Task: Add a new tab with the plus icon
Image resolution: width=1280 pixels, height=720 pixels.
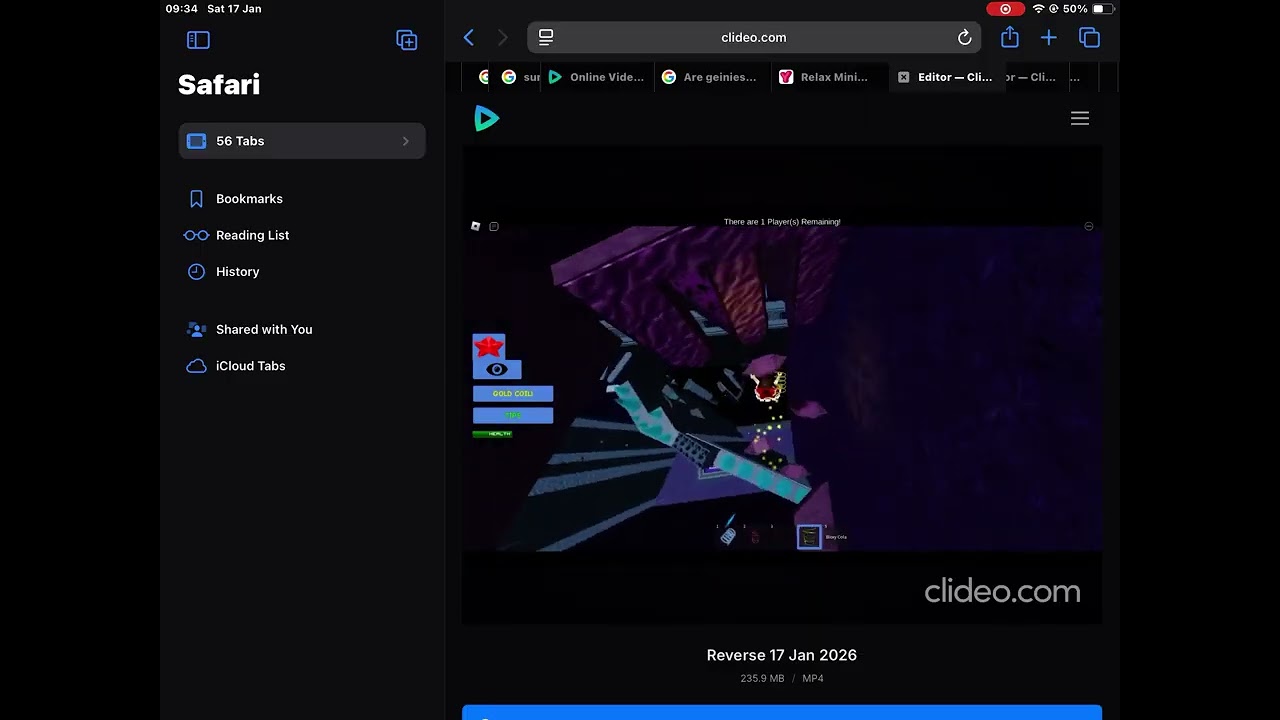Action: pos(1048,38)
